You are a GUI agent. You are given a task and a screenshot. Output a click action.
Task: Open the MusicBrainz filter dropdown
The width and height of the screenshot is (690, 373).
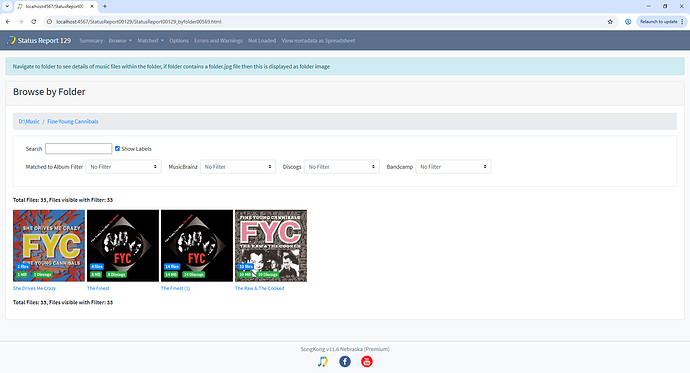238,167
